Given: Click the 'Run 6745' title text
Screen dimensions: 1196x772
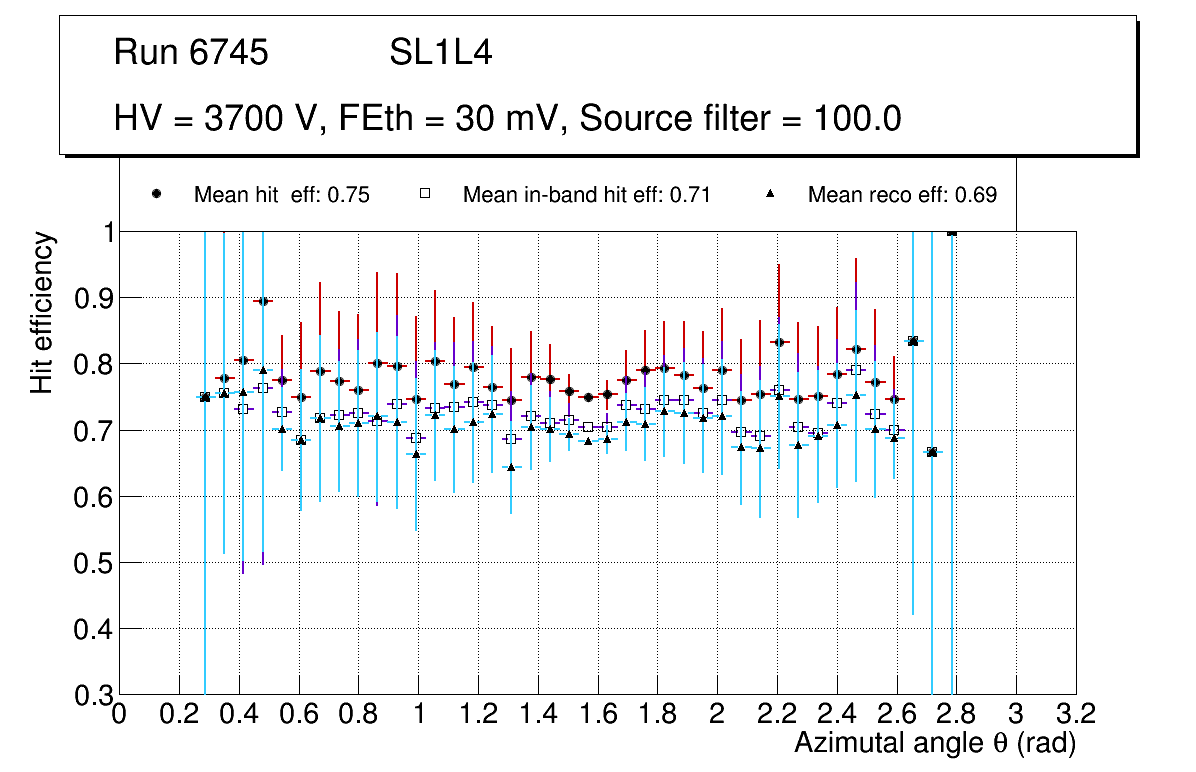Looking at the screenshot, I should pos(191,53).
